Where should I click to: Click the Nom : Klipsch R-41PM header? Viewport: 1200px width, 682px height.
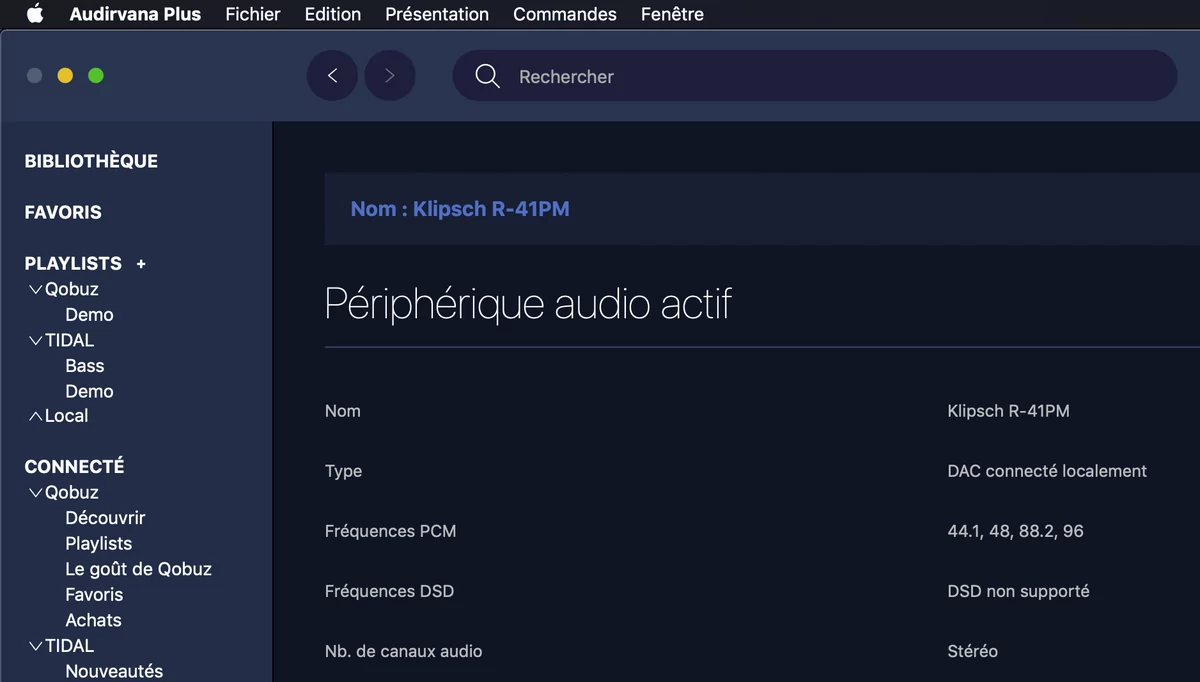[460, 209]
